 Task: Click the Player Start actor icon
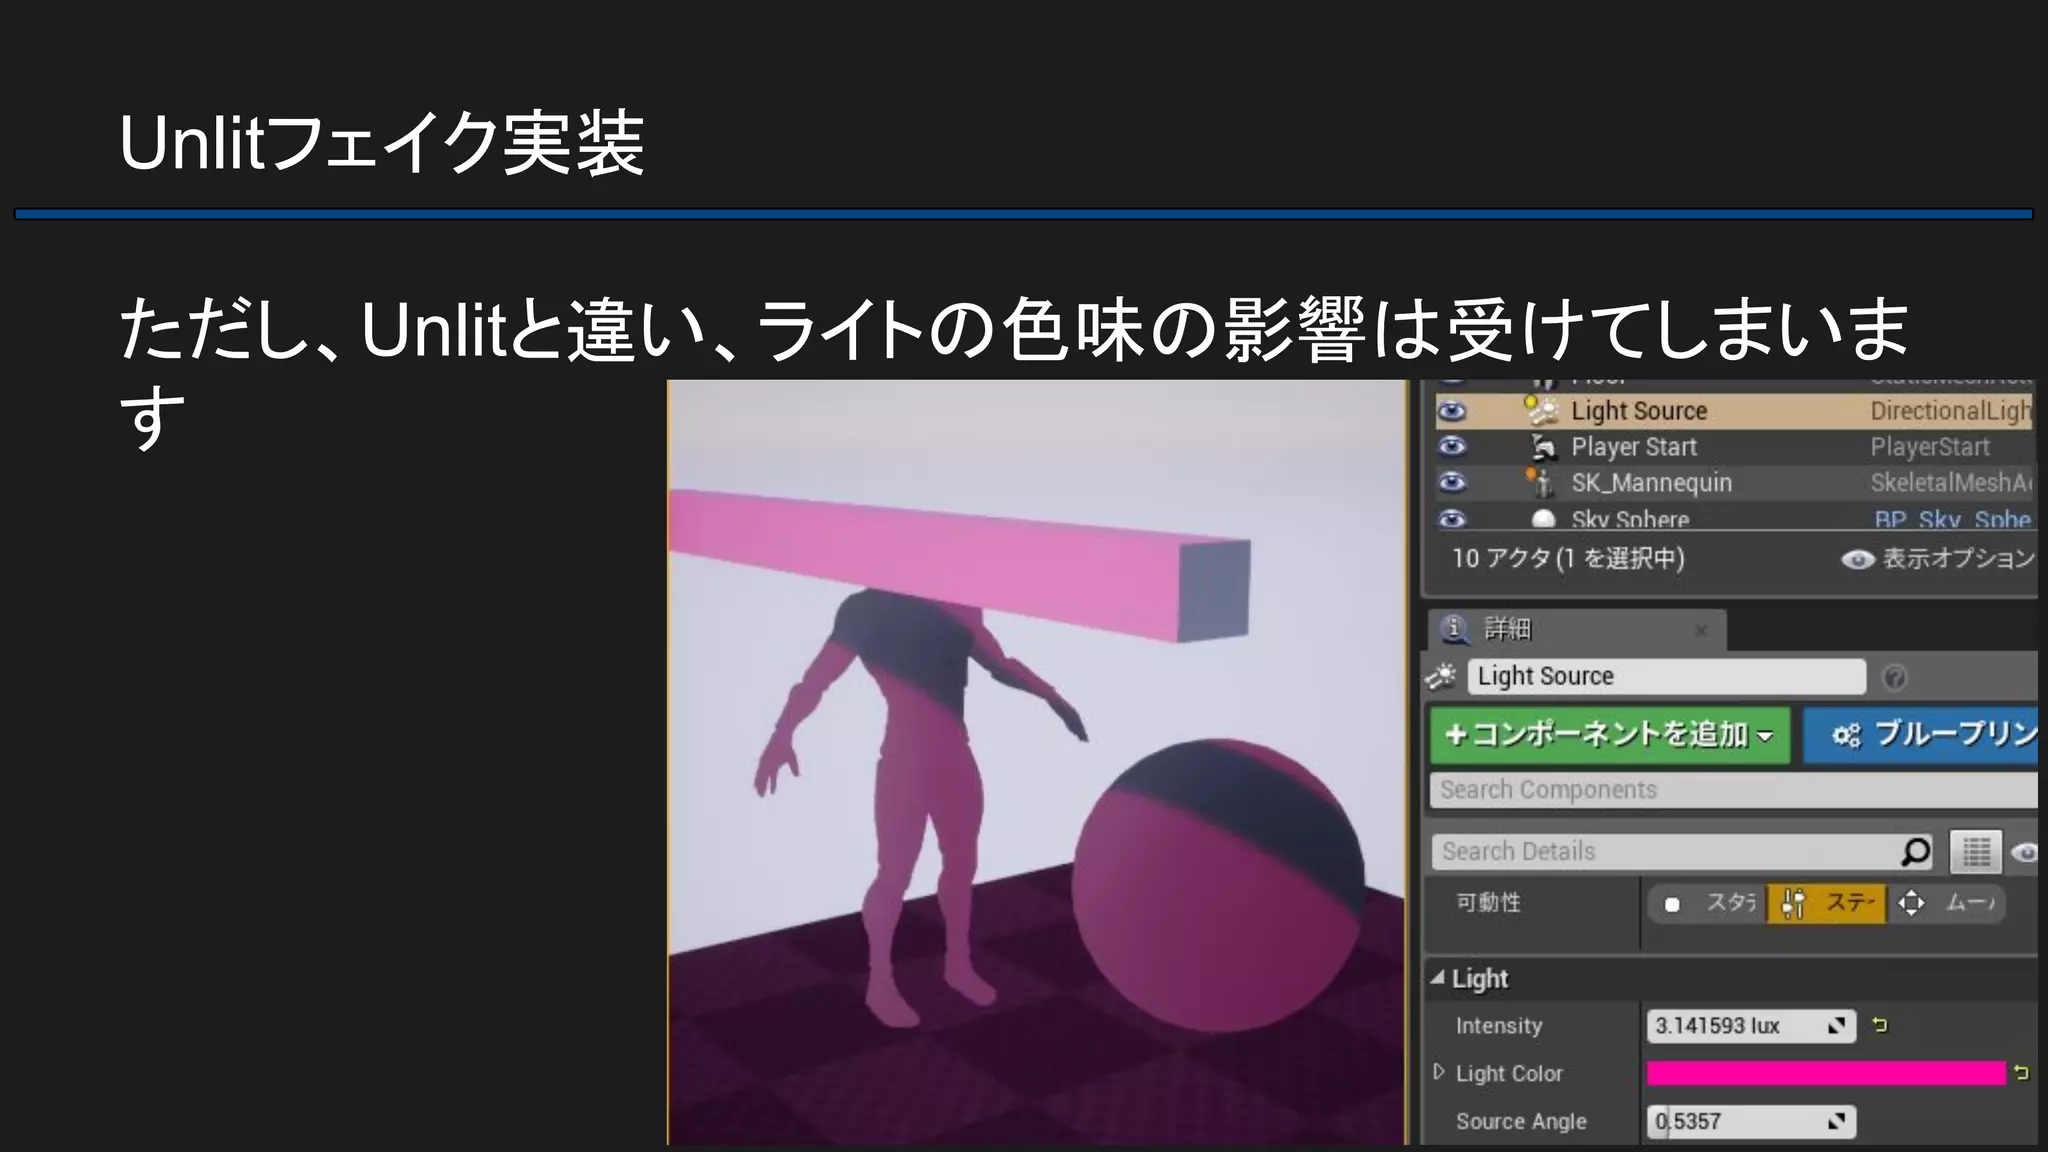tap(1544, 447)
